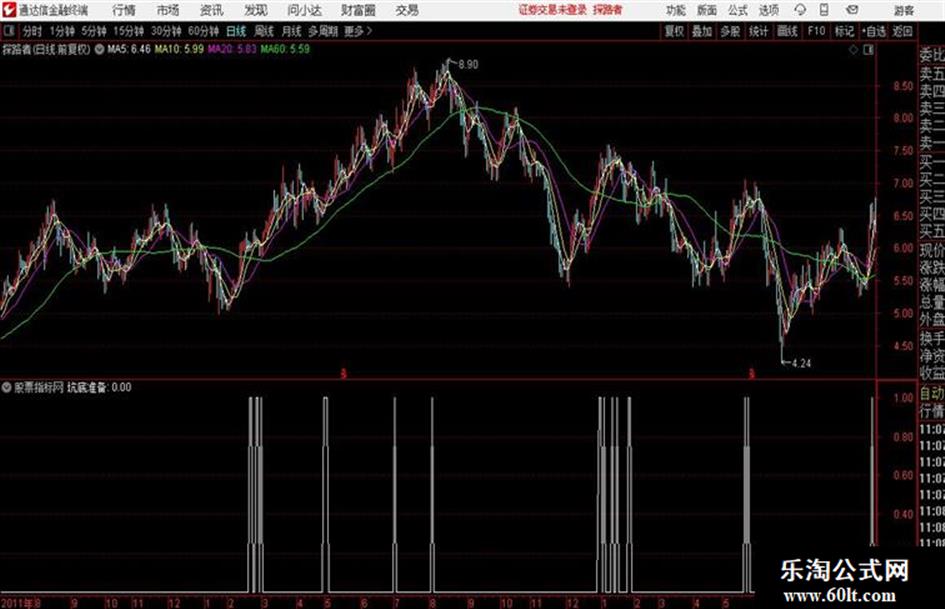
Task: Click the 8.90 high price label
Action: [x=468, y=65]
